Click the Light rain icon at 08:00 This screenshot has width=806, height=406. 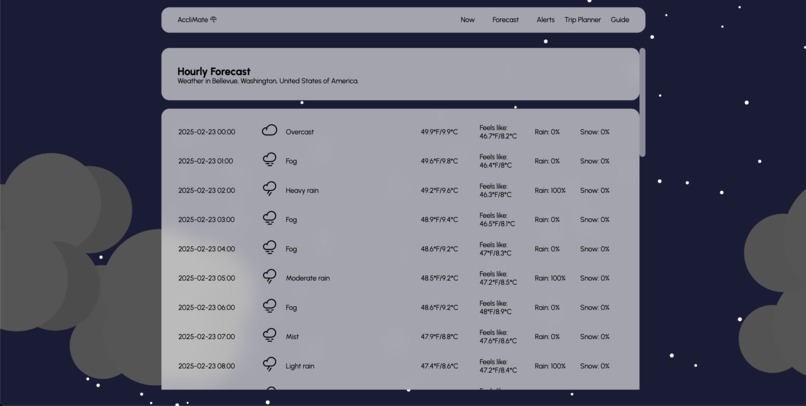coord(269,365)
